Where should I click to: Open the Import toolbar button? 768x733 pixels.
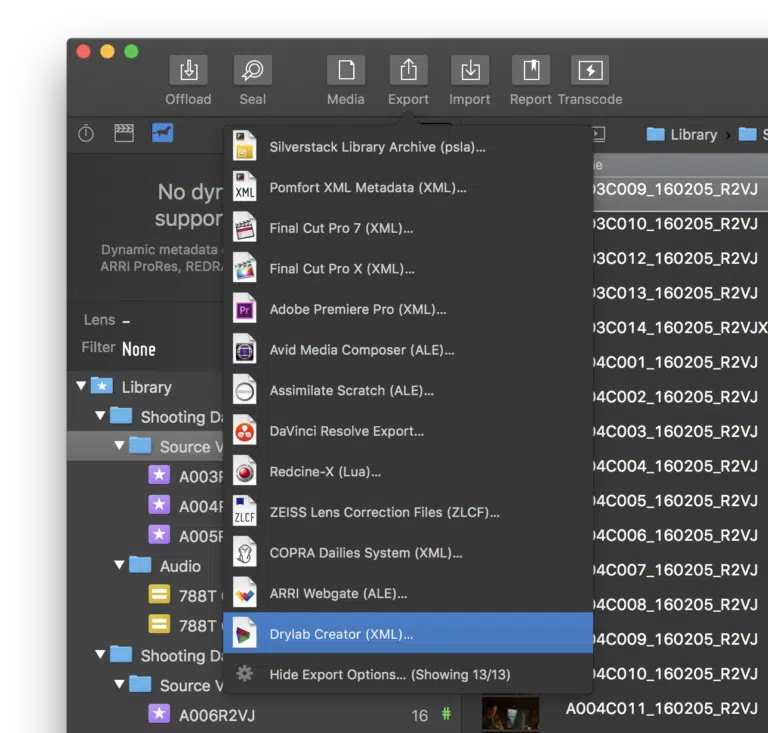[x=470, y=71]
